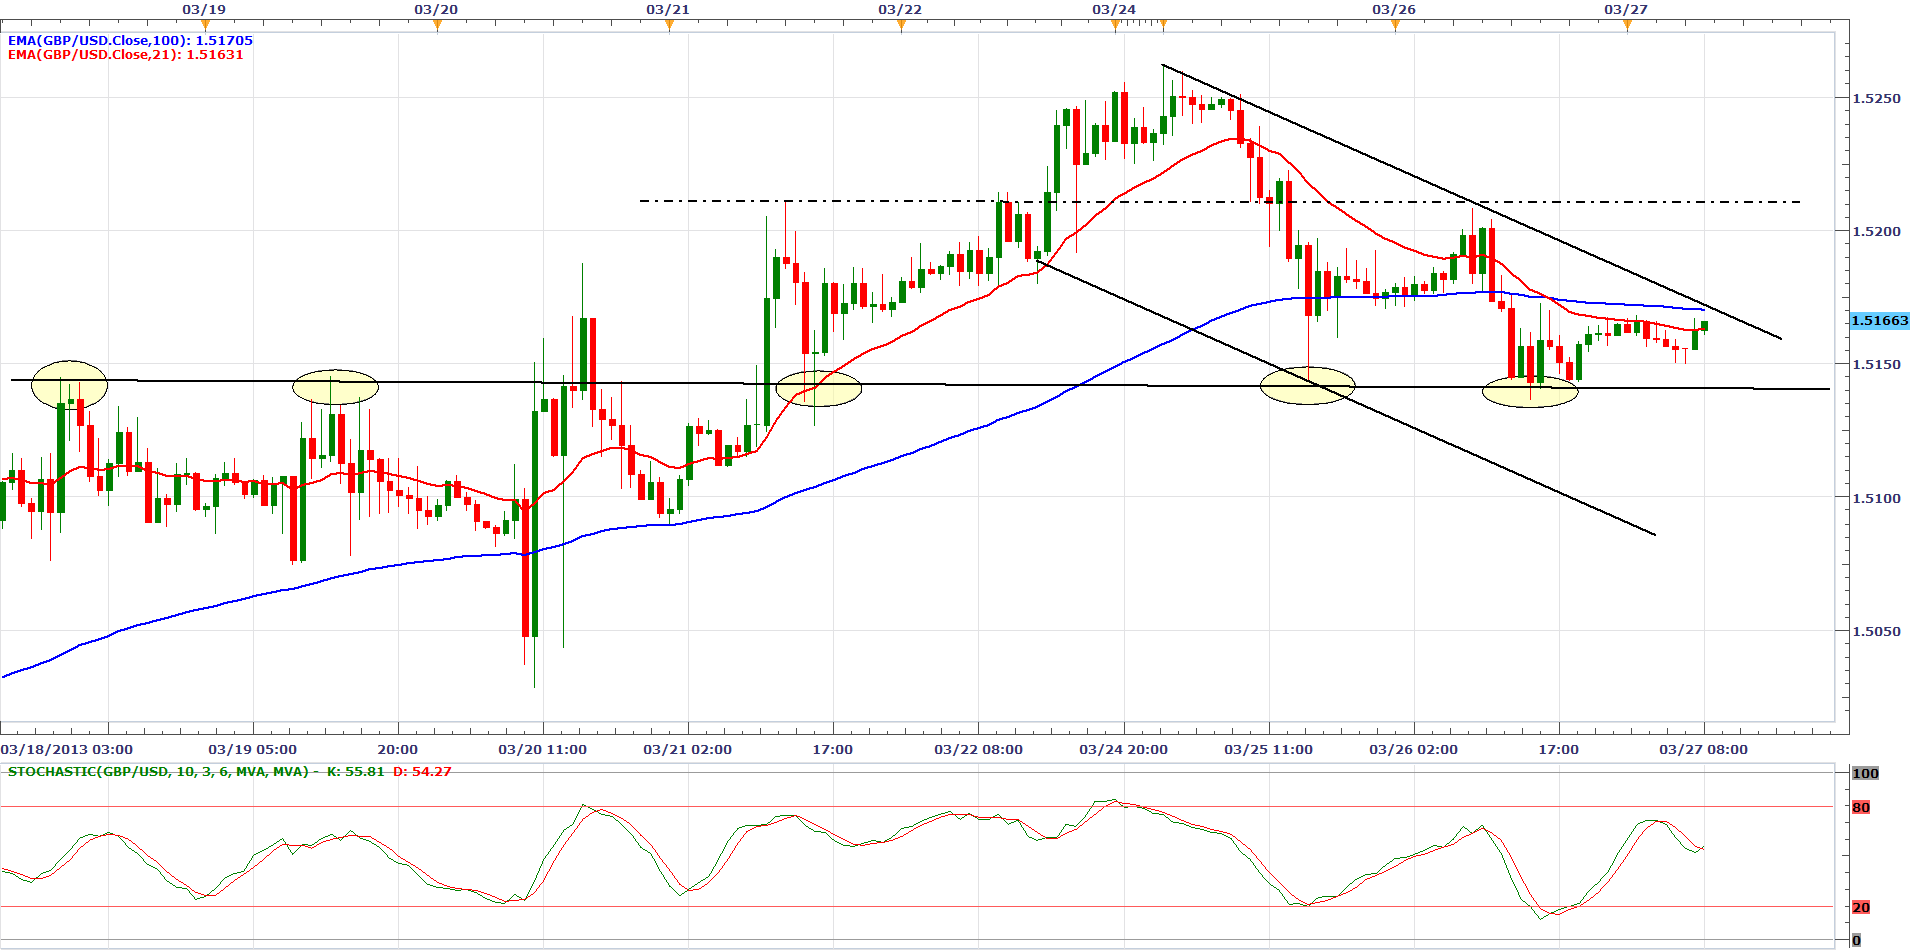
Task: Select the blue EMA 100 indicator label
Action: (x=130, y=41)
